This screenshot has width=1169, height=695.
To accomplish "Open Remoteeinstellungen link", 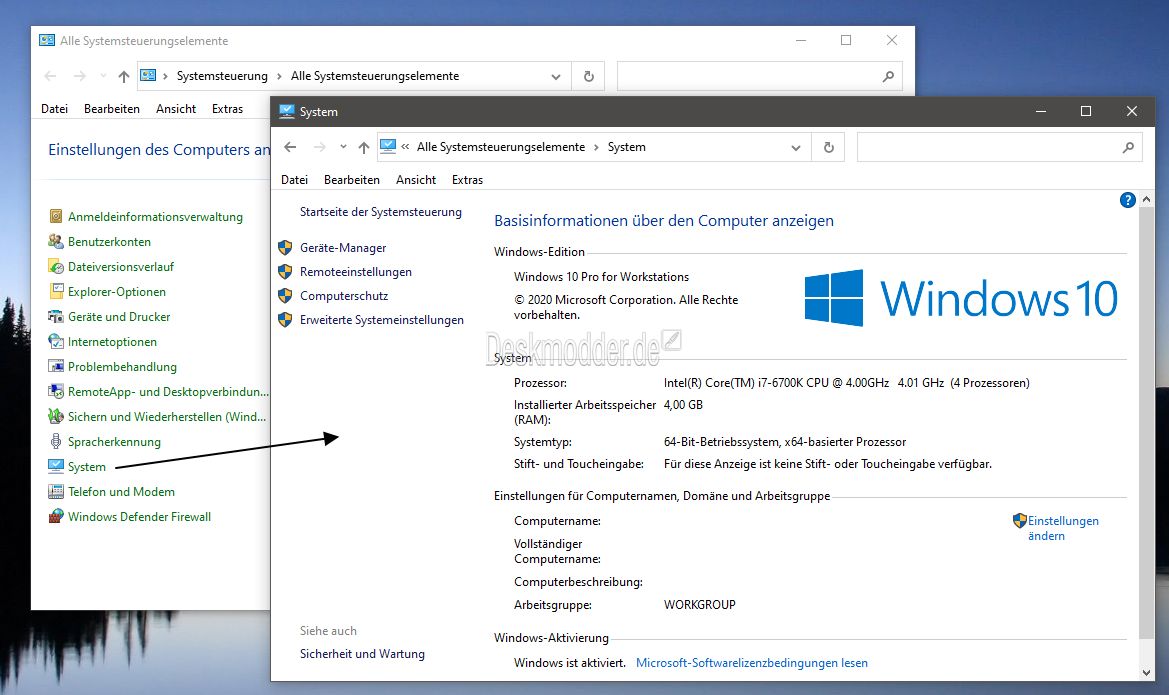I will tap(356, 272).
